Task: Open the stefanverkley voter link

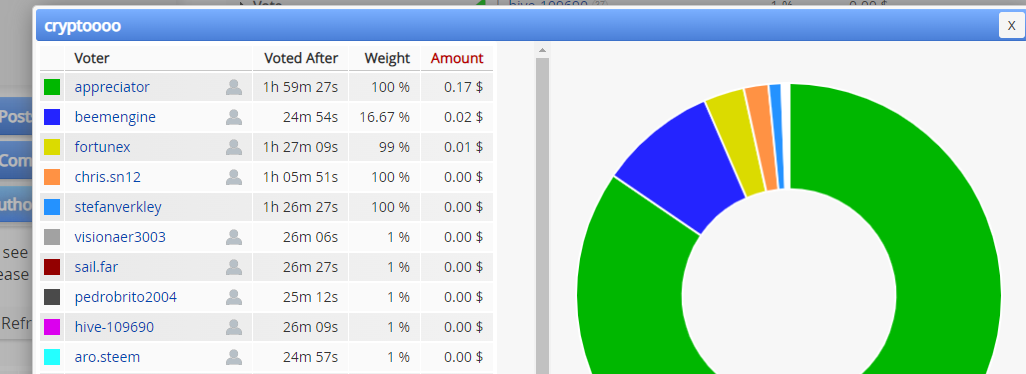Action: (118, 207)
